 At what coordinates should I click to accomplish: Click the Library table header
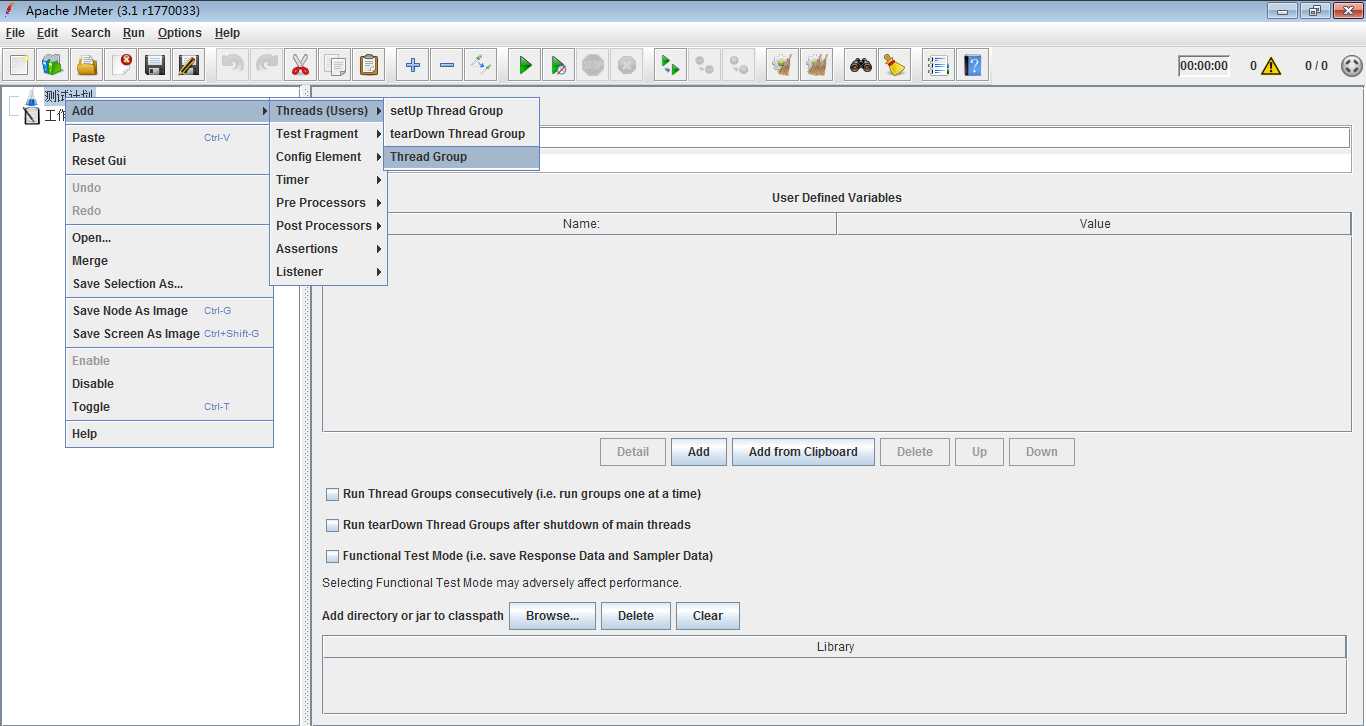point(835,647)
